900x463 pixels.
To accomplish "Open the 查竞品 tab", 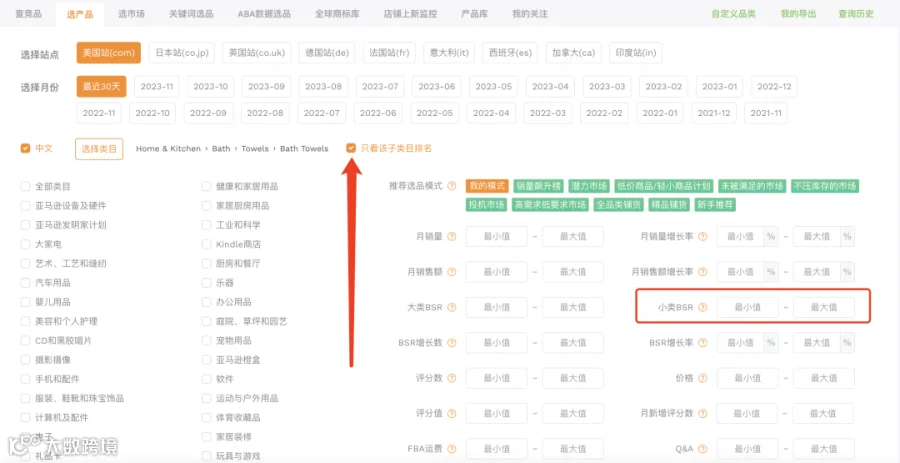I will pyautogui.click(x=28, y=14).
